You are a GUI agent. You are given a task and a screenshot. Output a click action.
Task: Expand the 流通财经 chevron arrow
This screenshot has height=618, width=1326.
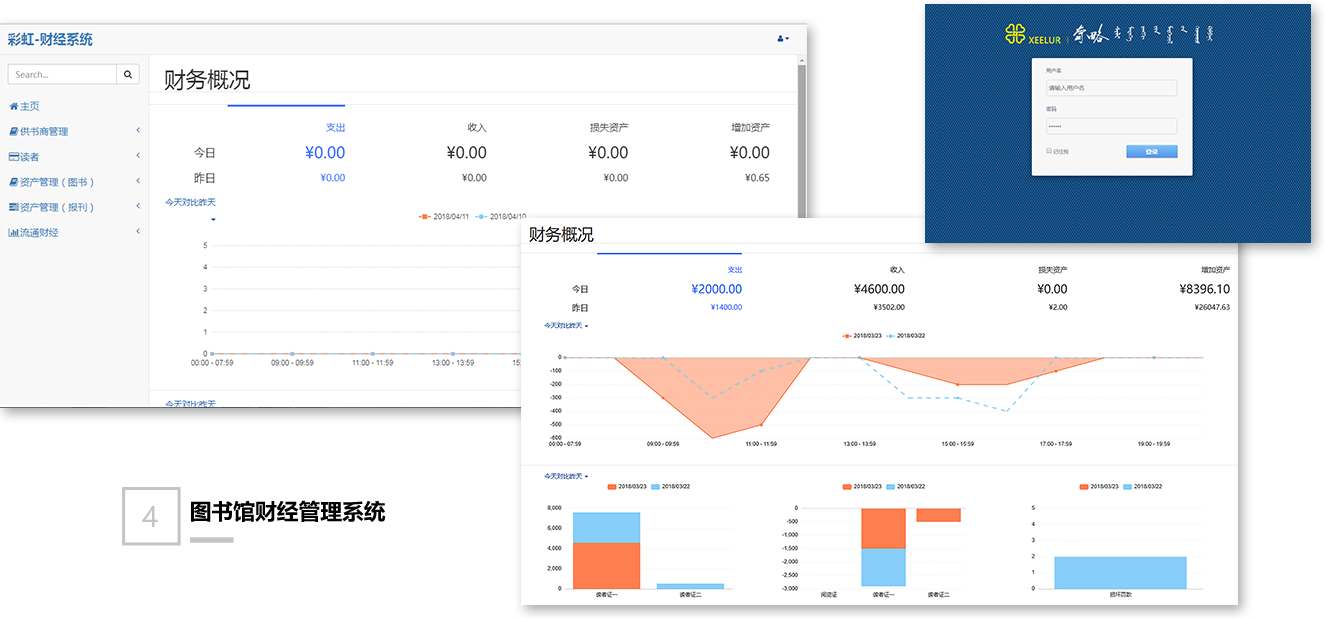138,232
